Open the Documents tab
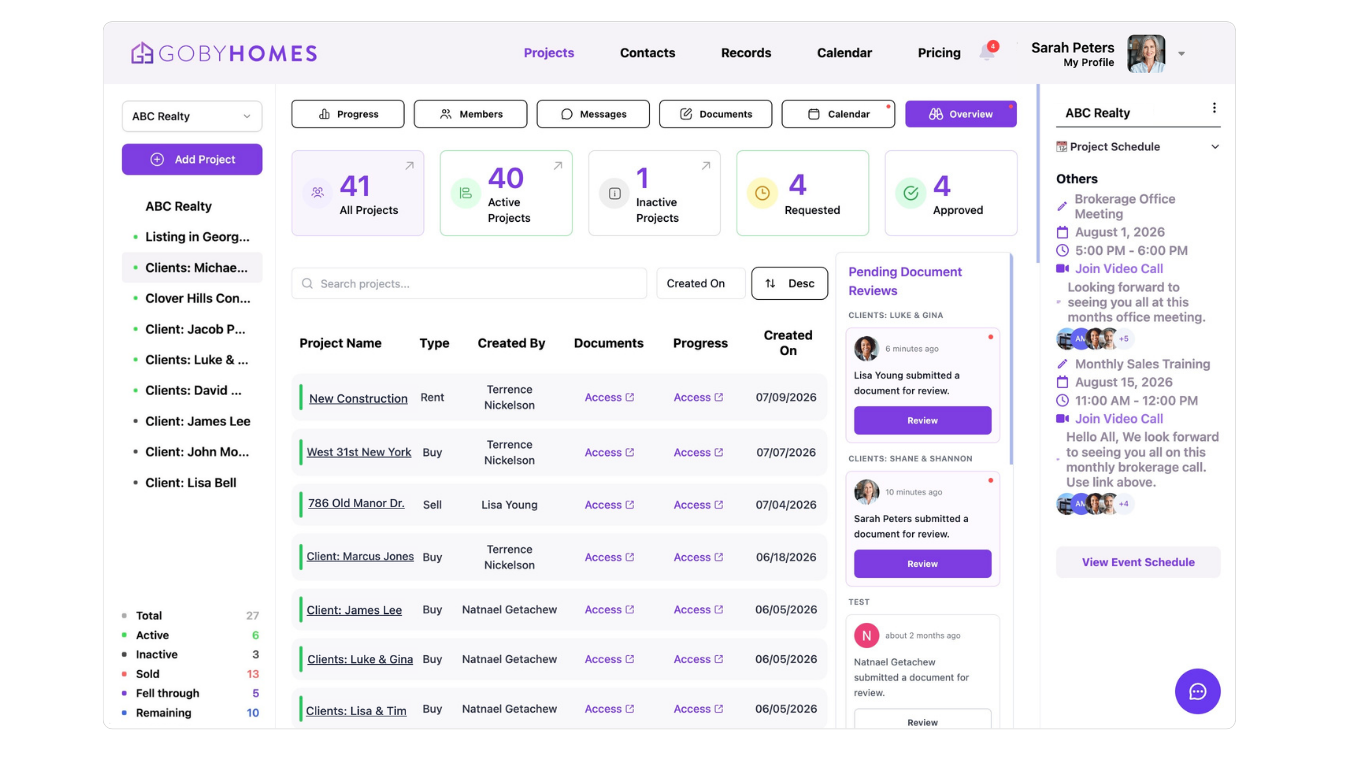 (x=716, y=114)
